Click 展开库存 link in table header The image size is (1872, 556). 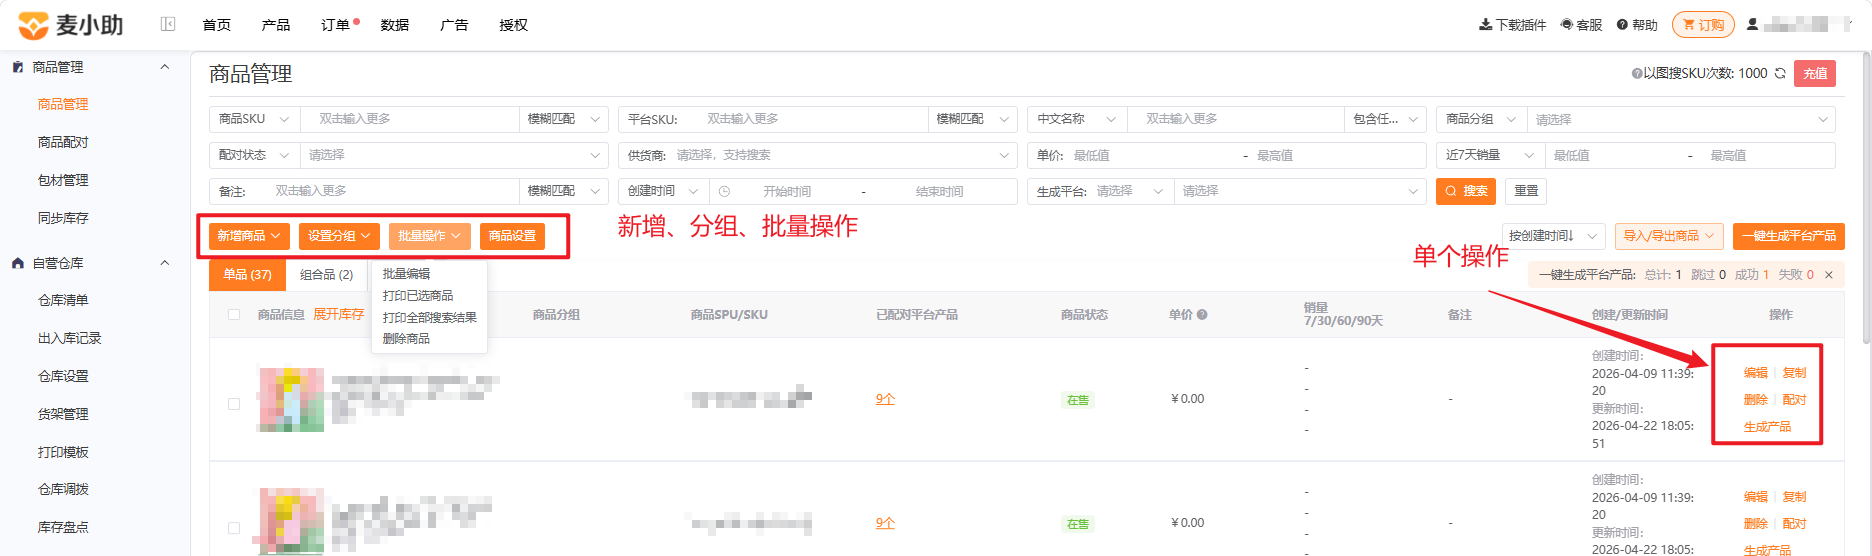339,314
